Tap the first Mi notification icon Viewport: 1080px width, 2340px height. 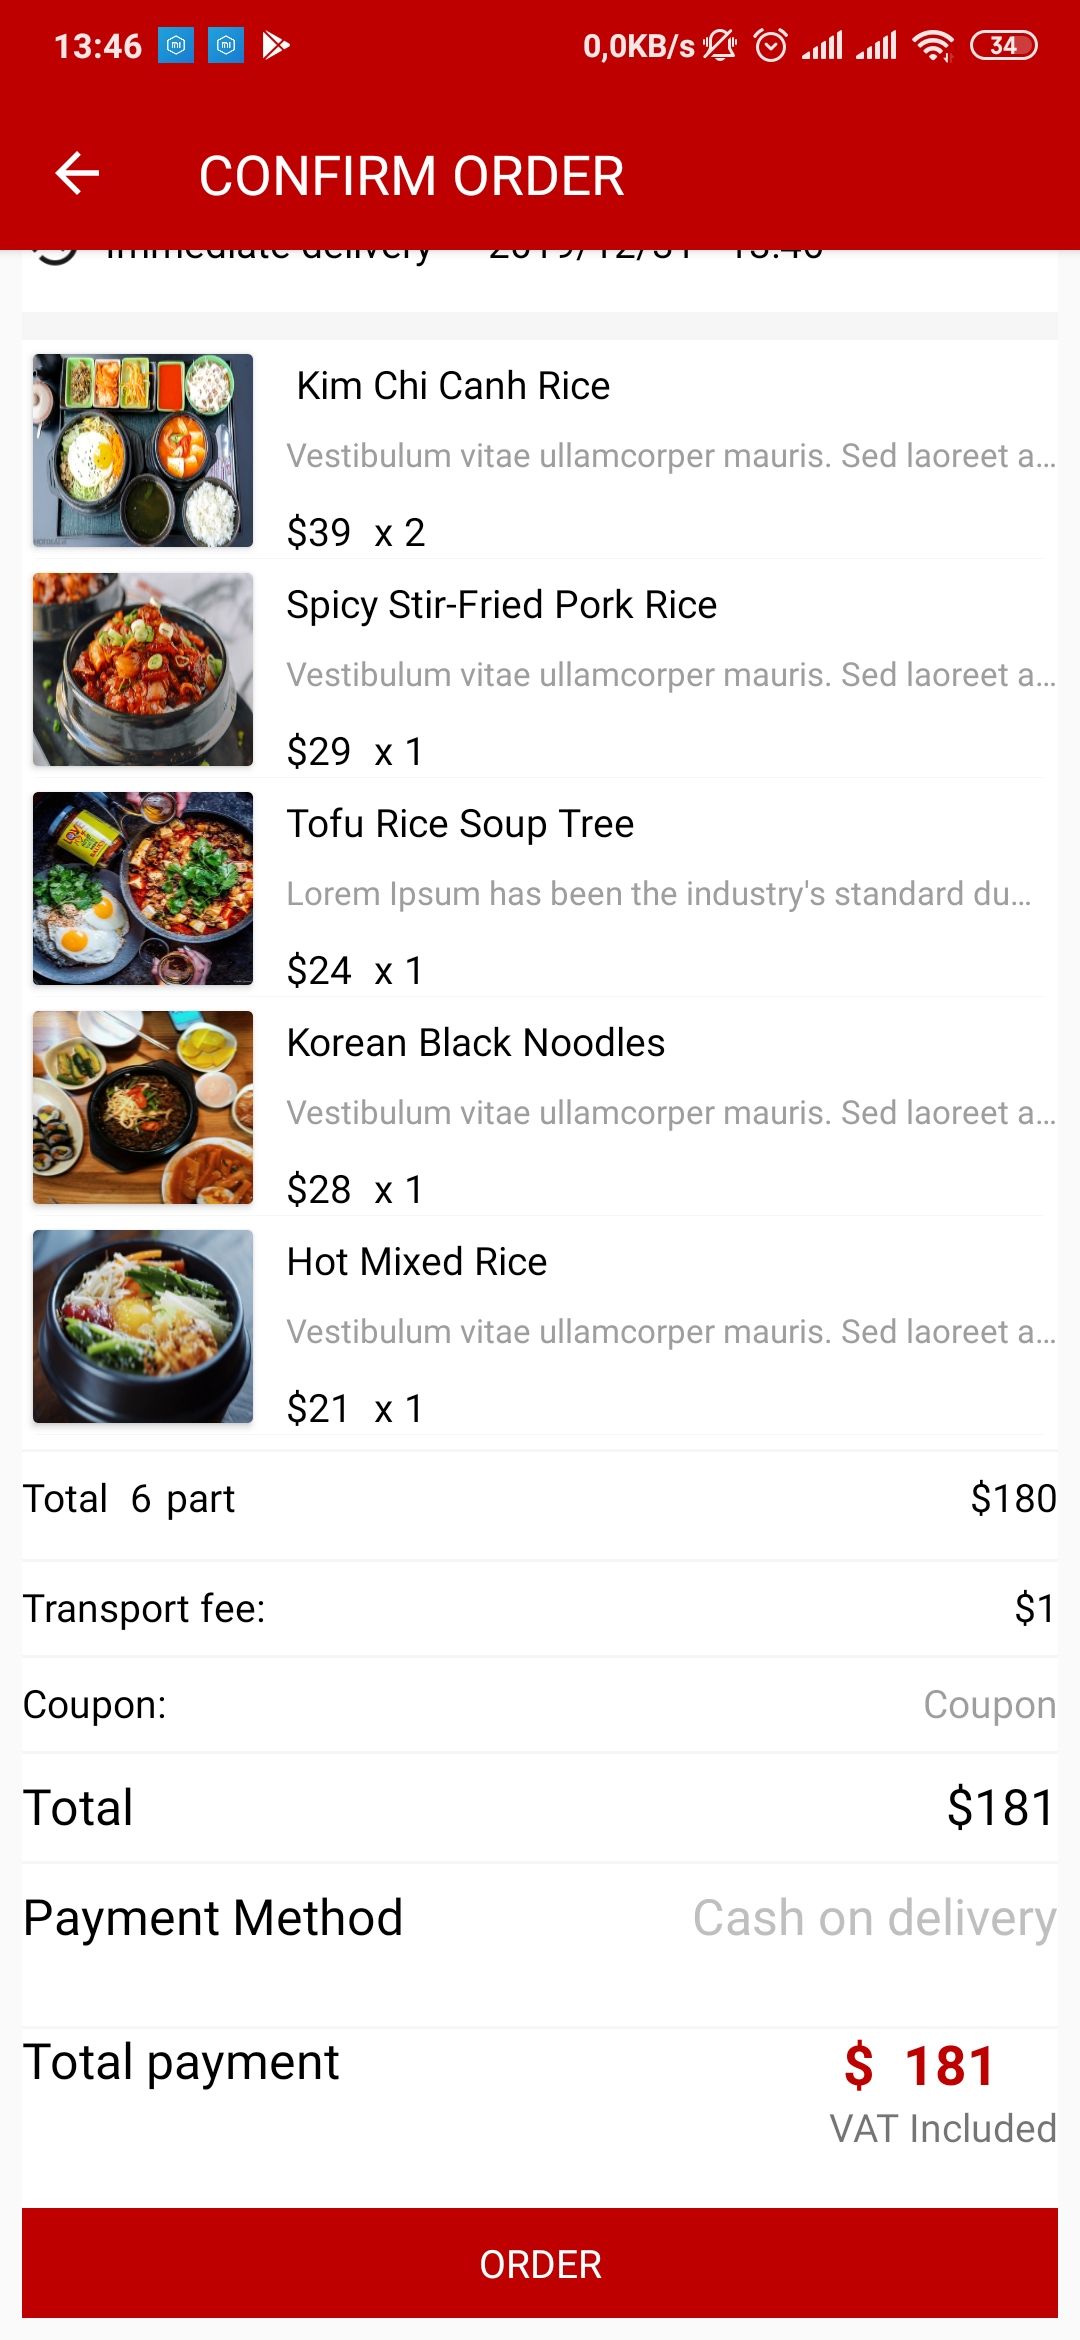tap(176, 46)
